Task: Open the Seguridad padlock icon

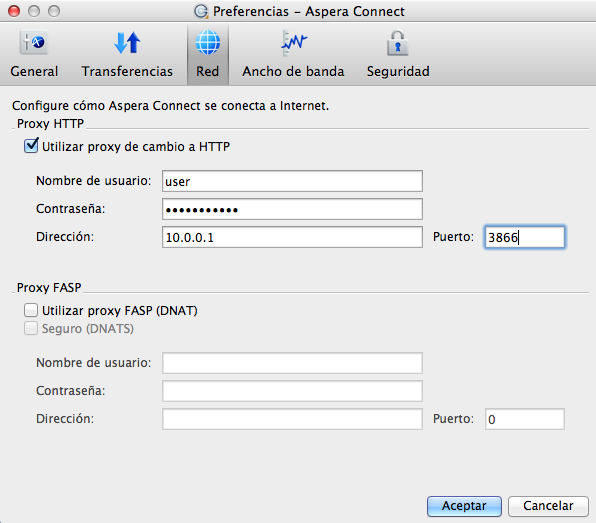Action: coord(398,43)
